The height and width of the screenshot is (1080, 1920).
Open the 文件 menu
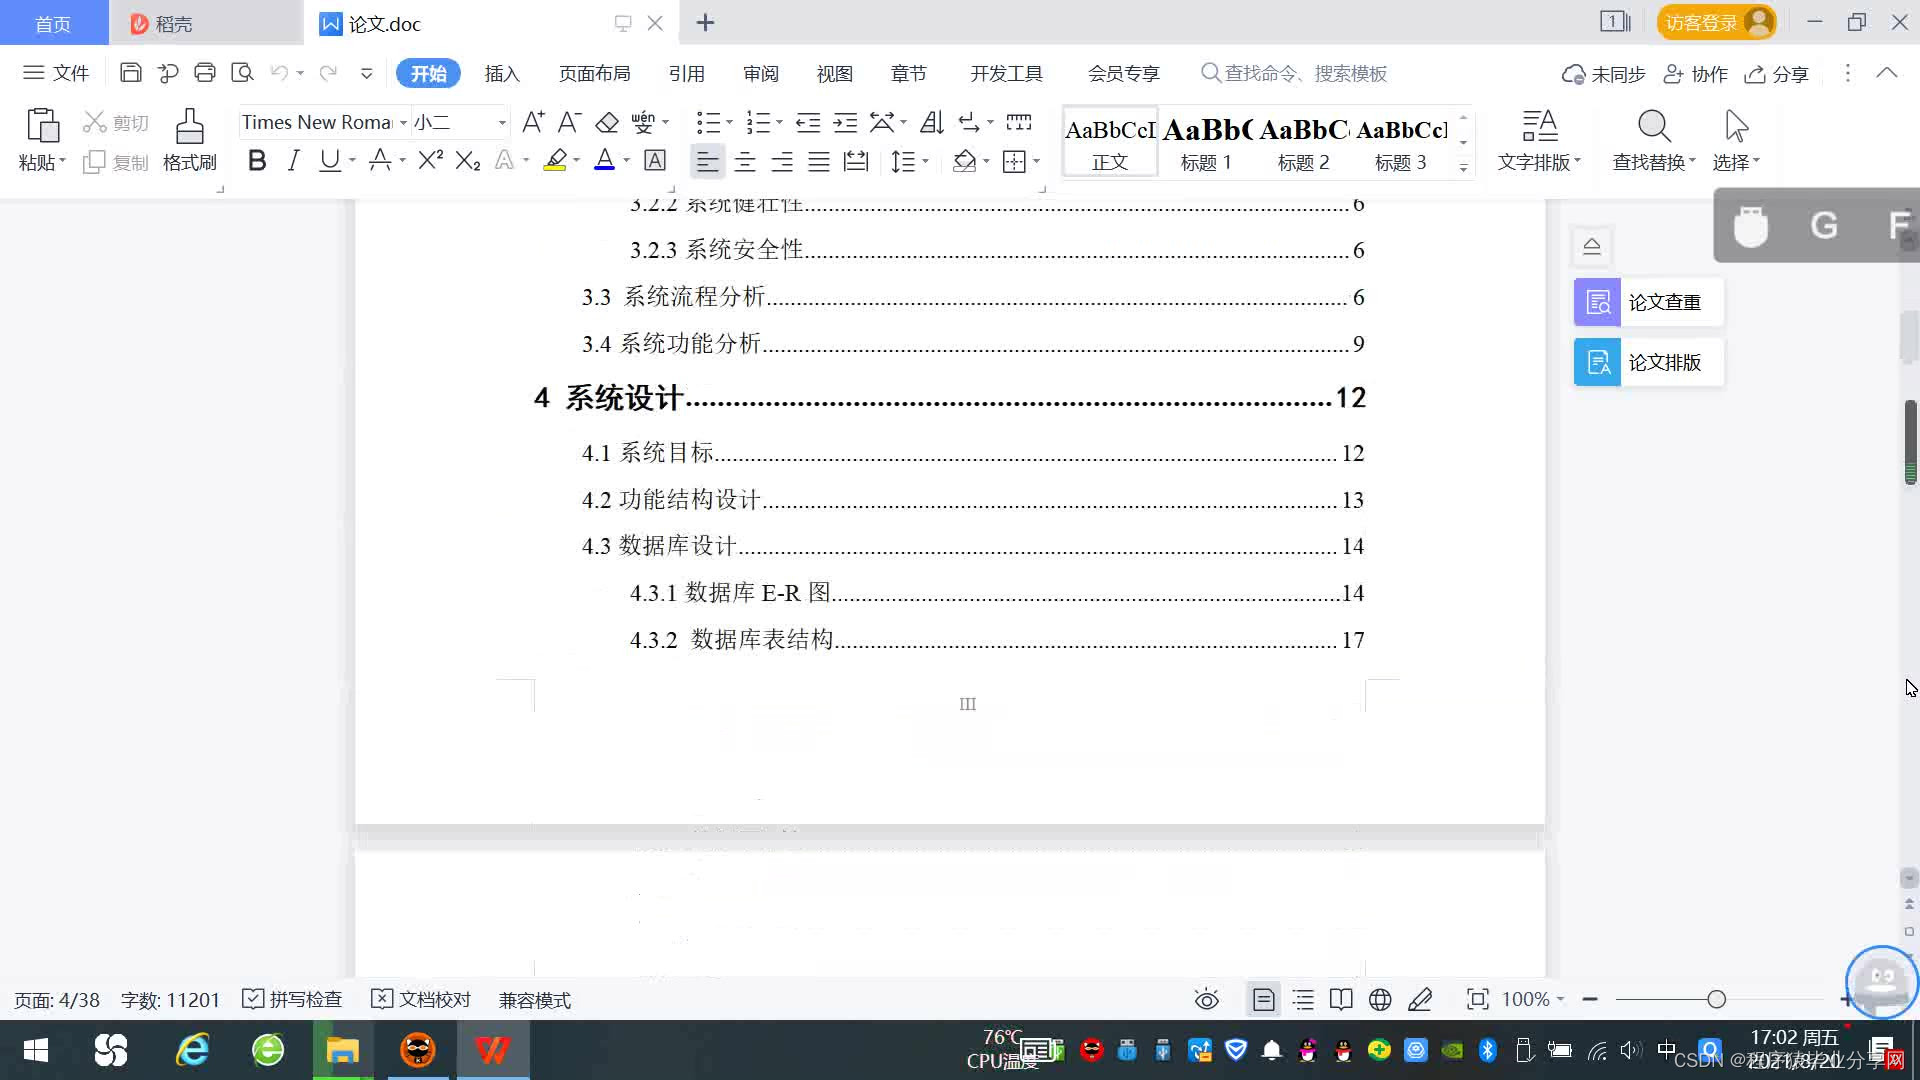point(57,73)
